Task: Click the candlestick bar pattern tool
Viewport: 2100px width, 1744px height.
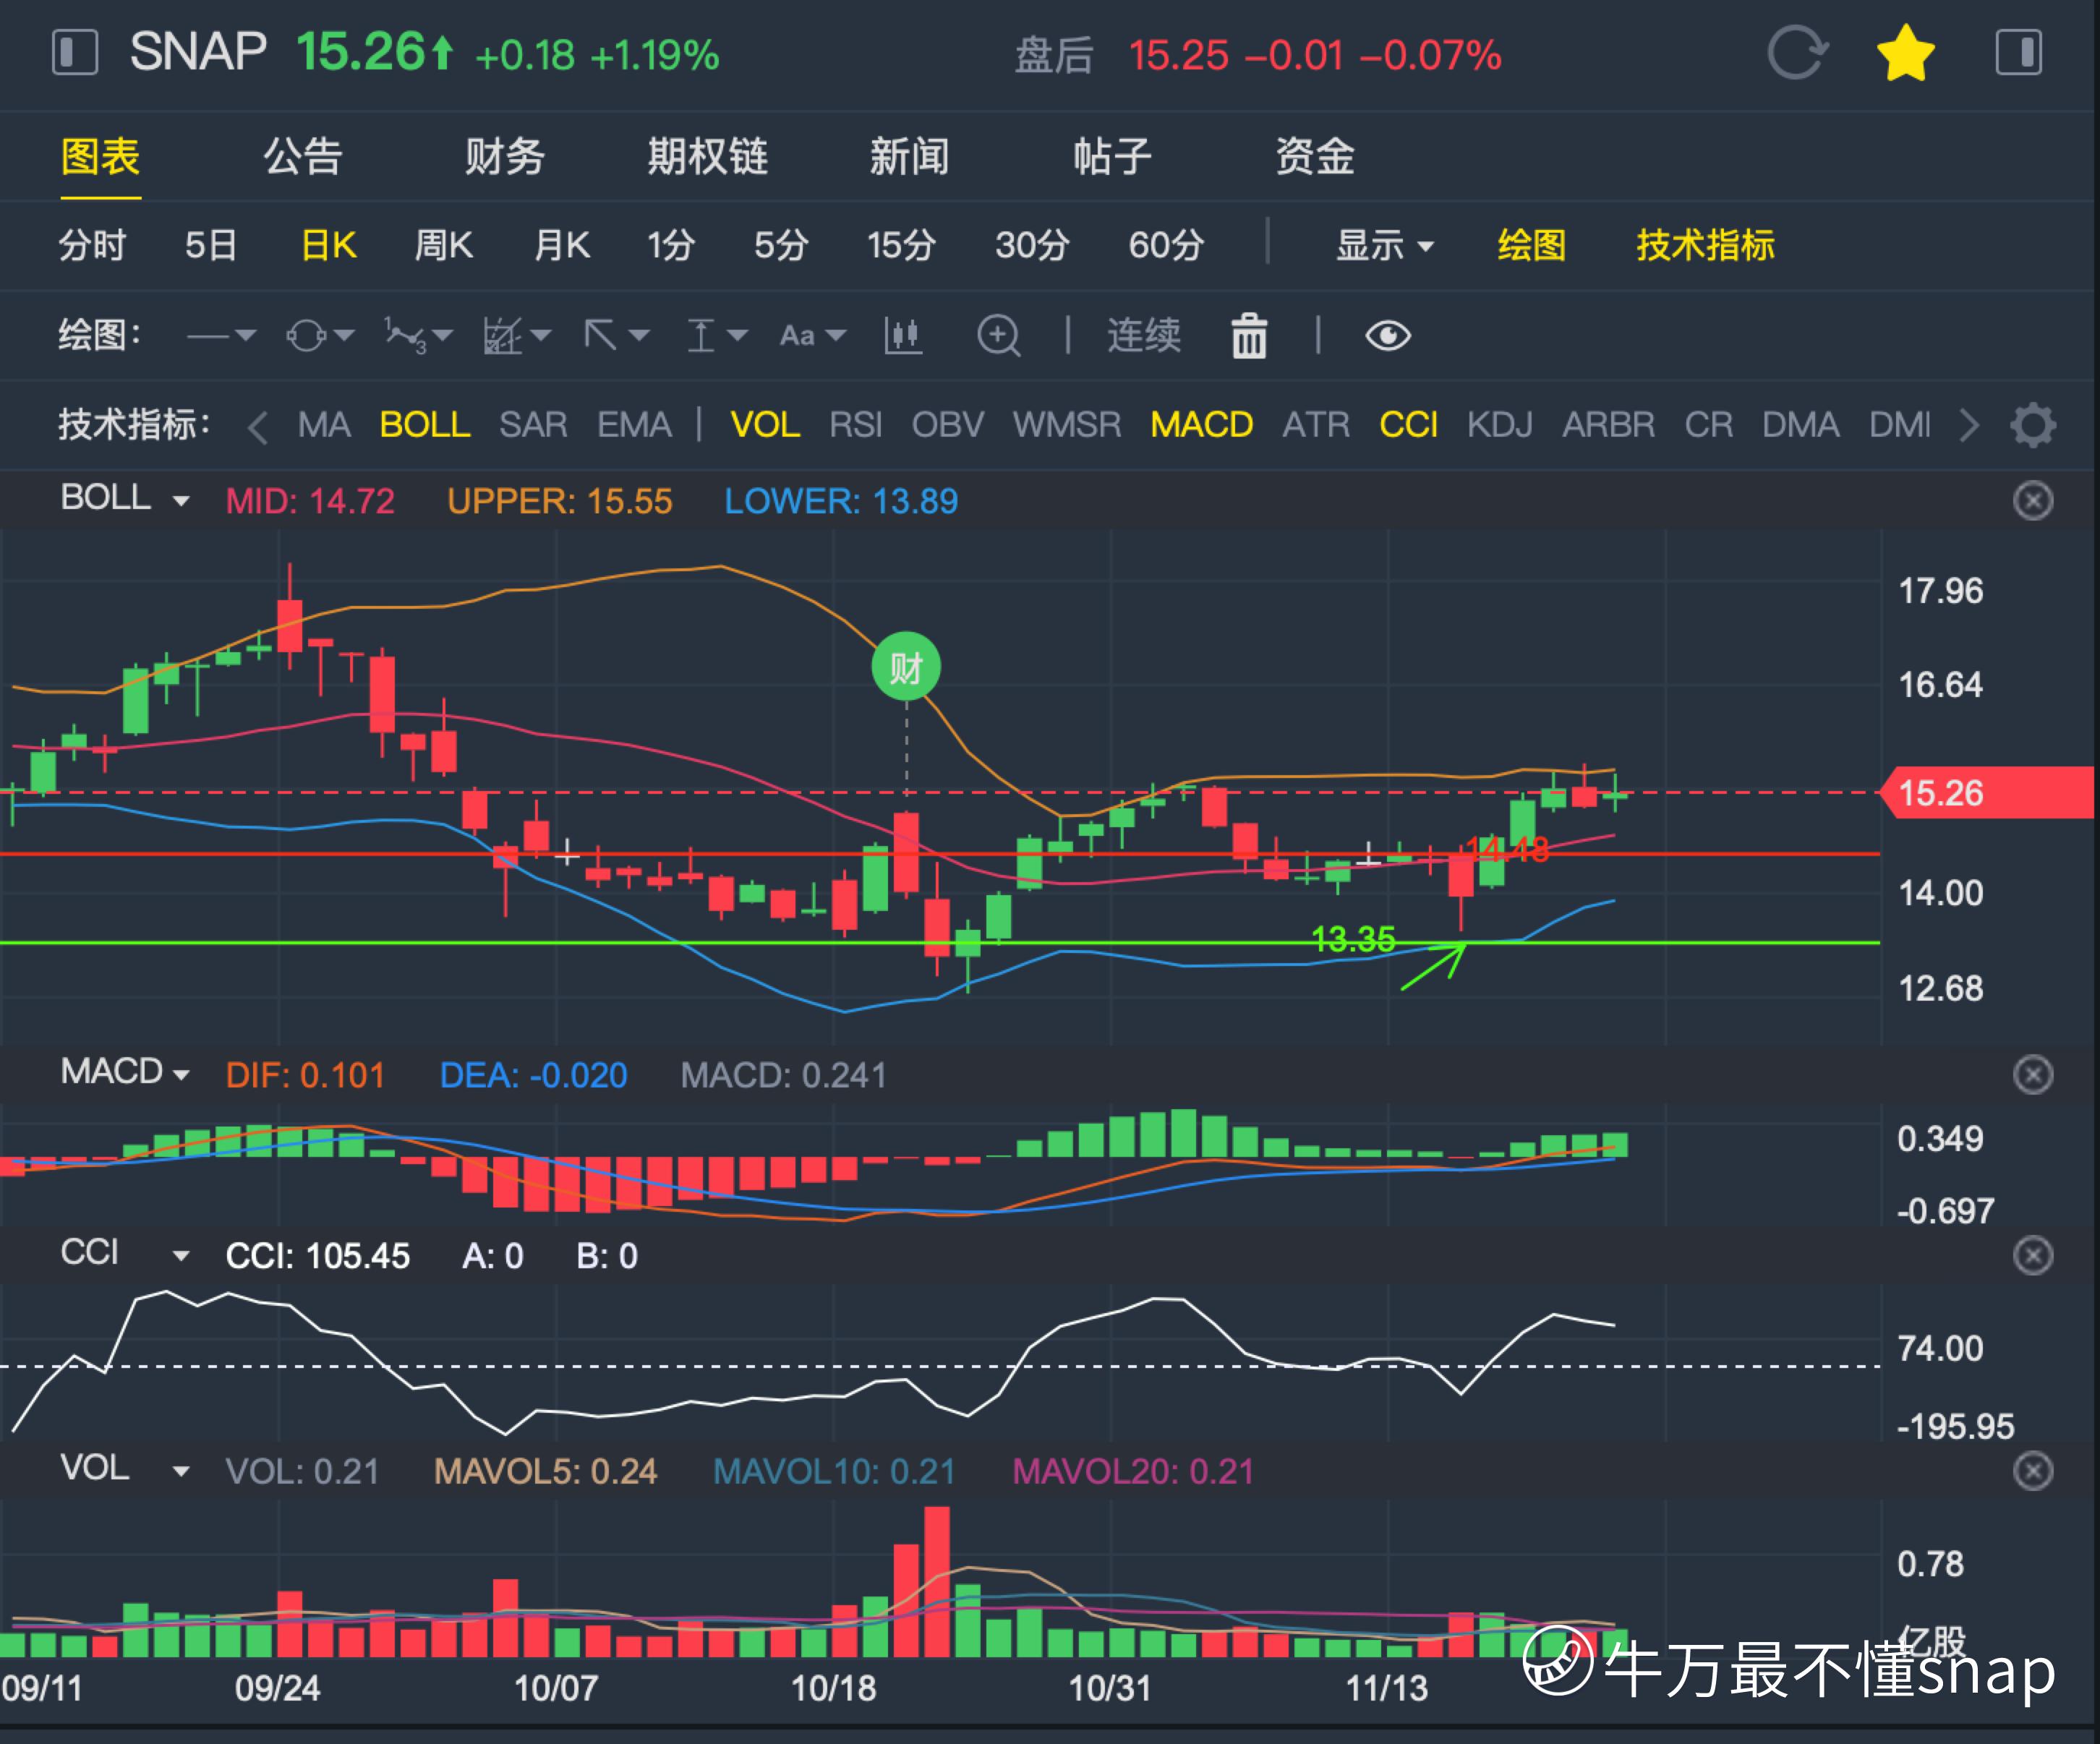Action: pos(903,336)
